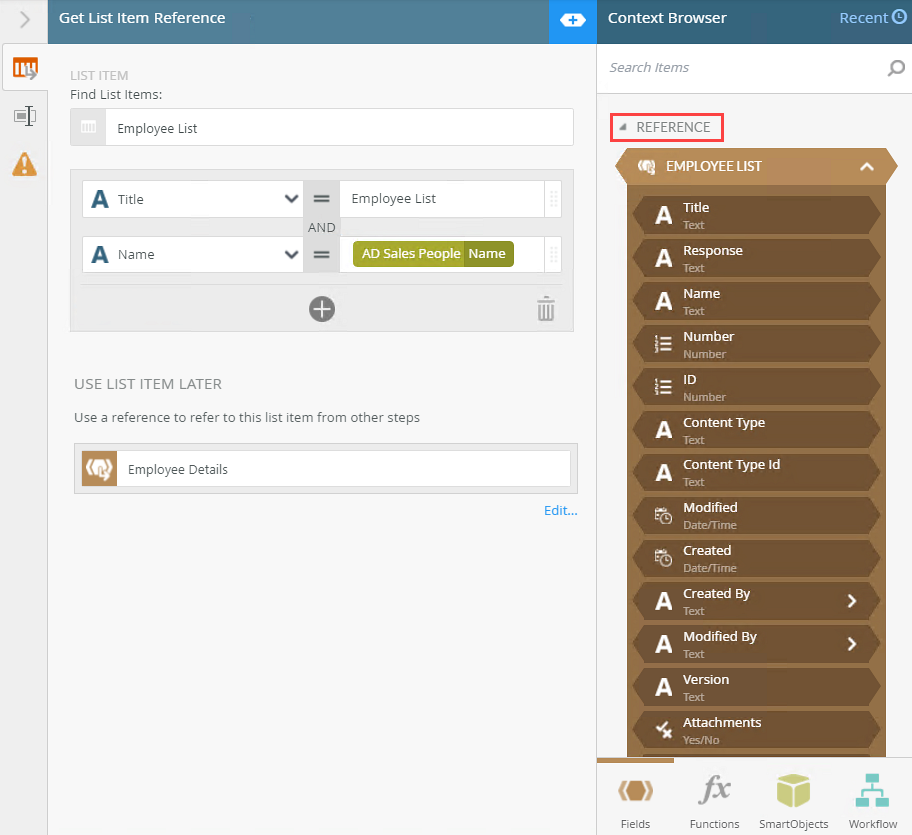Click the Recent clock icon

coord(899,17)
